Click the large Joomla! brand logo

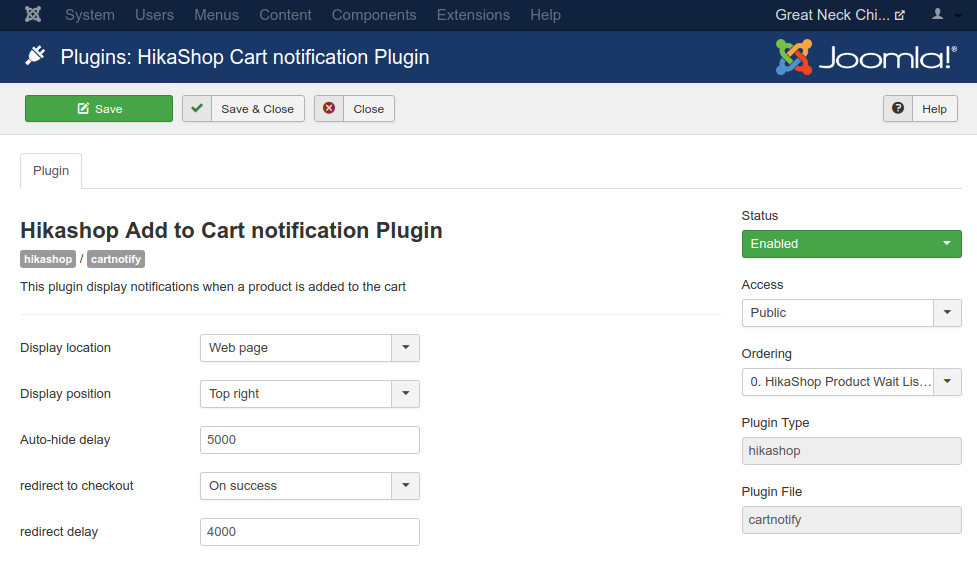[x=866, y=57]
